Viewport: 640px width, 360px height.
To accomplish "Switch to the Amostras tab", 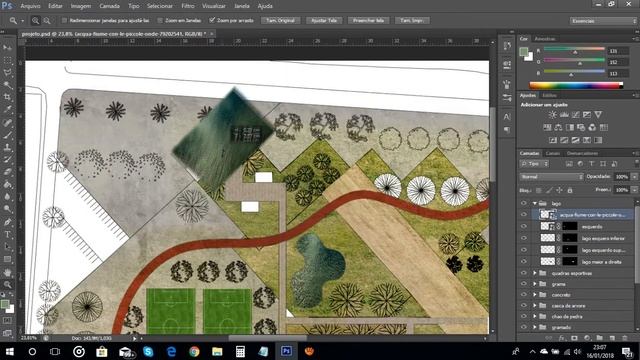I will 544,39.
